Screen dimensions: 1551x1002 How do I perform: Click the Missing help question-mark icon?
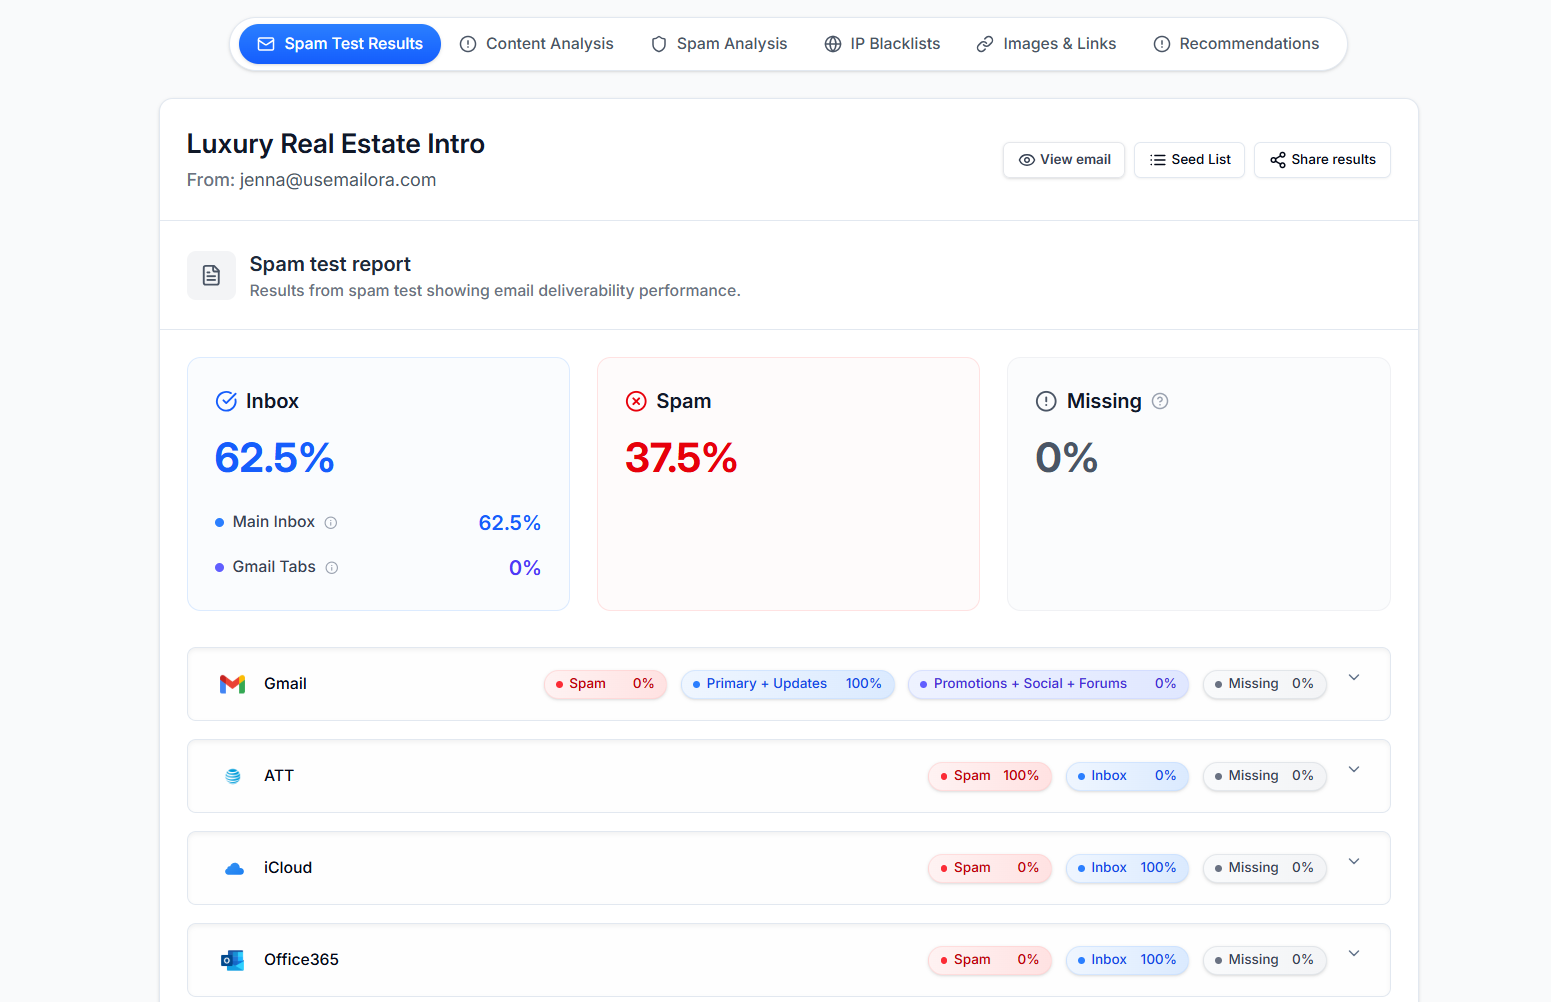coord(1160,401)
